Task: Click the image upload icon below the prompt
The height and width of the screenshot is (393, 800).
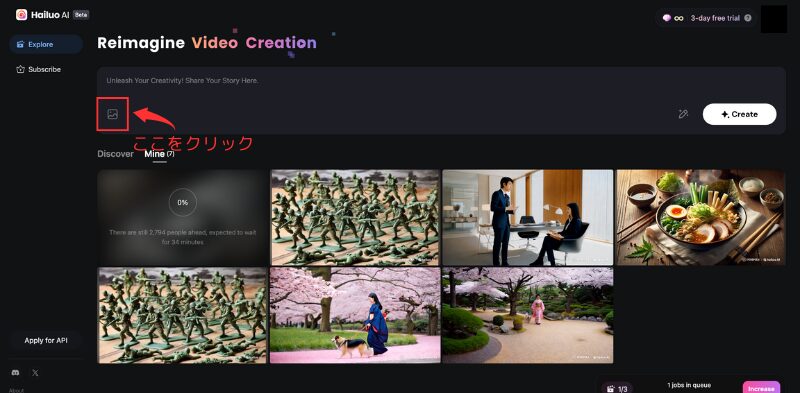Action: (113, 114)
